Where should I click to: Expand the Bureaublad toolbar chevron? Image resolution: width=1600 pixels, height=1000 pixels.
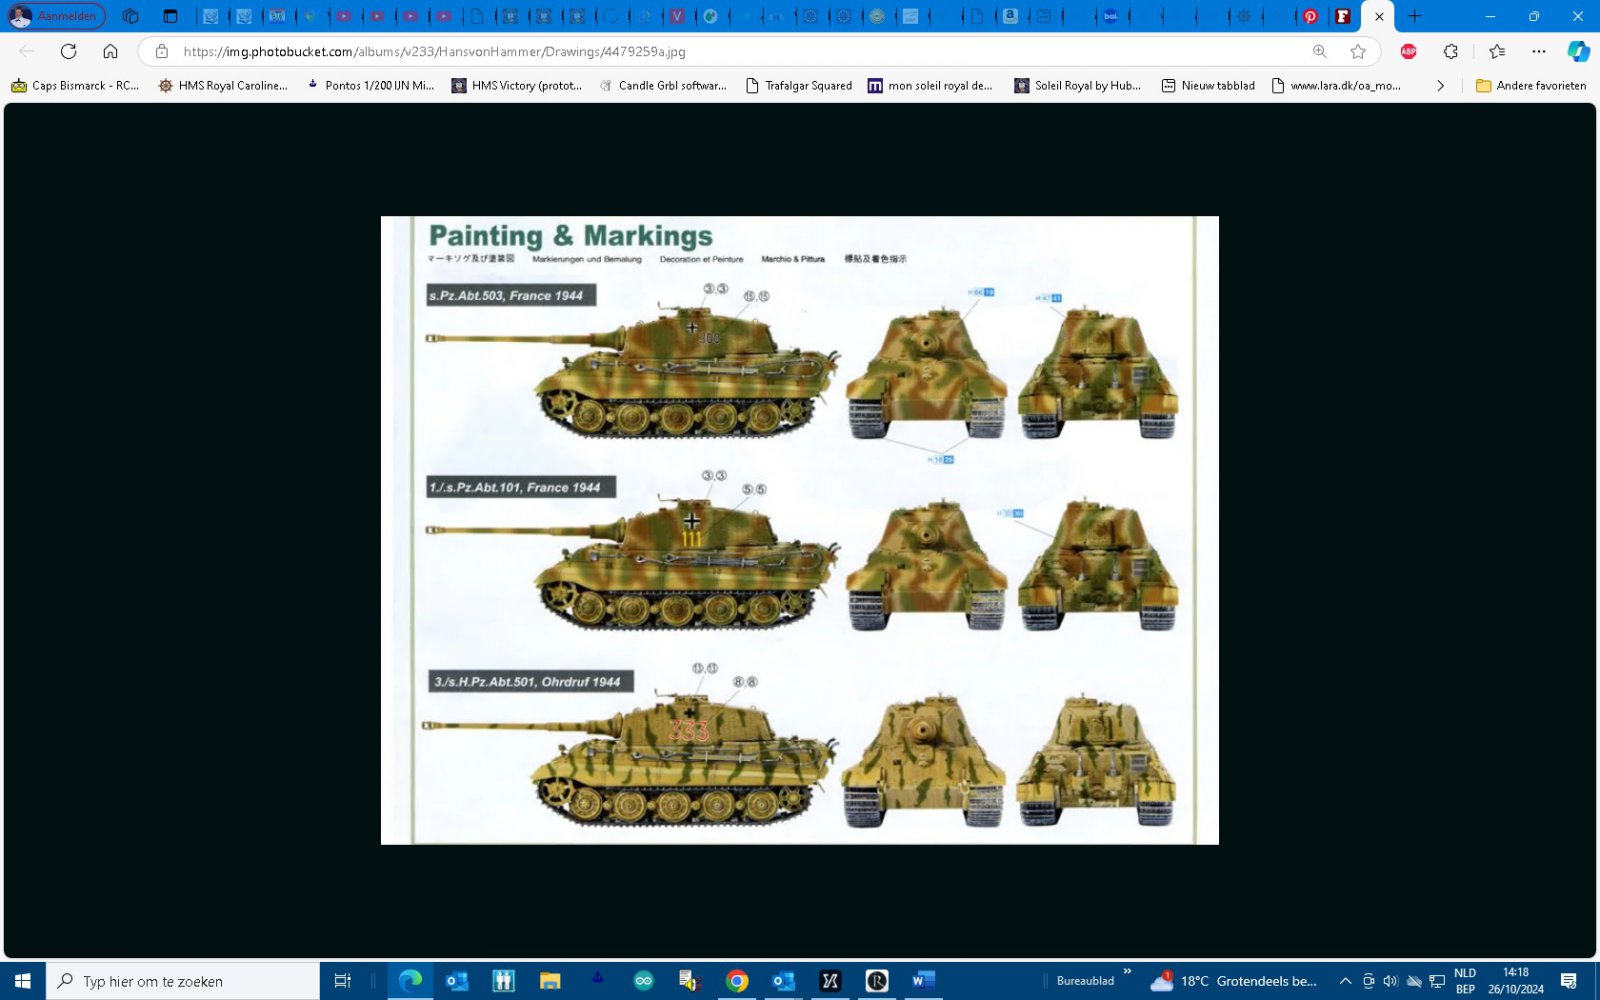pos(1127,972)
